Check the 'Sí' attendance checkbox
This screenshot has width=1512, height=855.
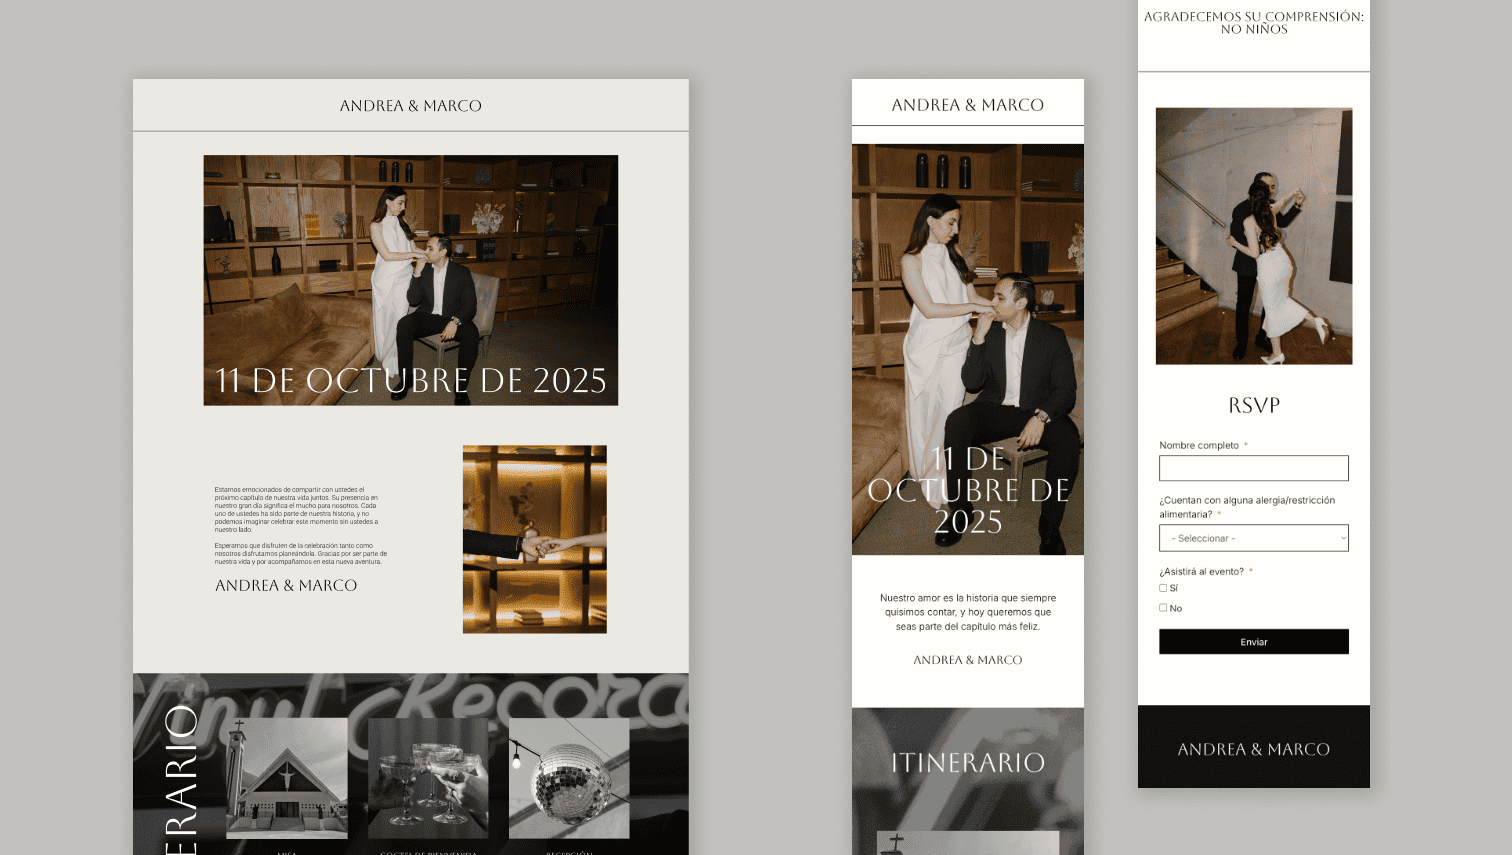click(1163, 588)
